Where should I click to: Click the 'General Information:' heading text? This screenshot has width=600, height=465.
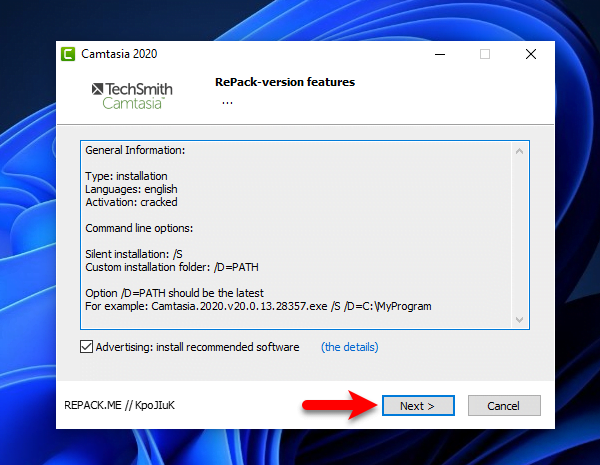135,150
